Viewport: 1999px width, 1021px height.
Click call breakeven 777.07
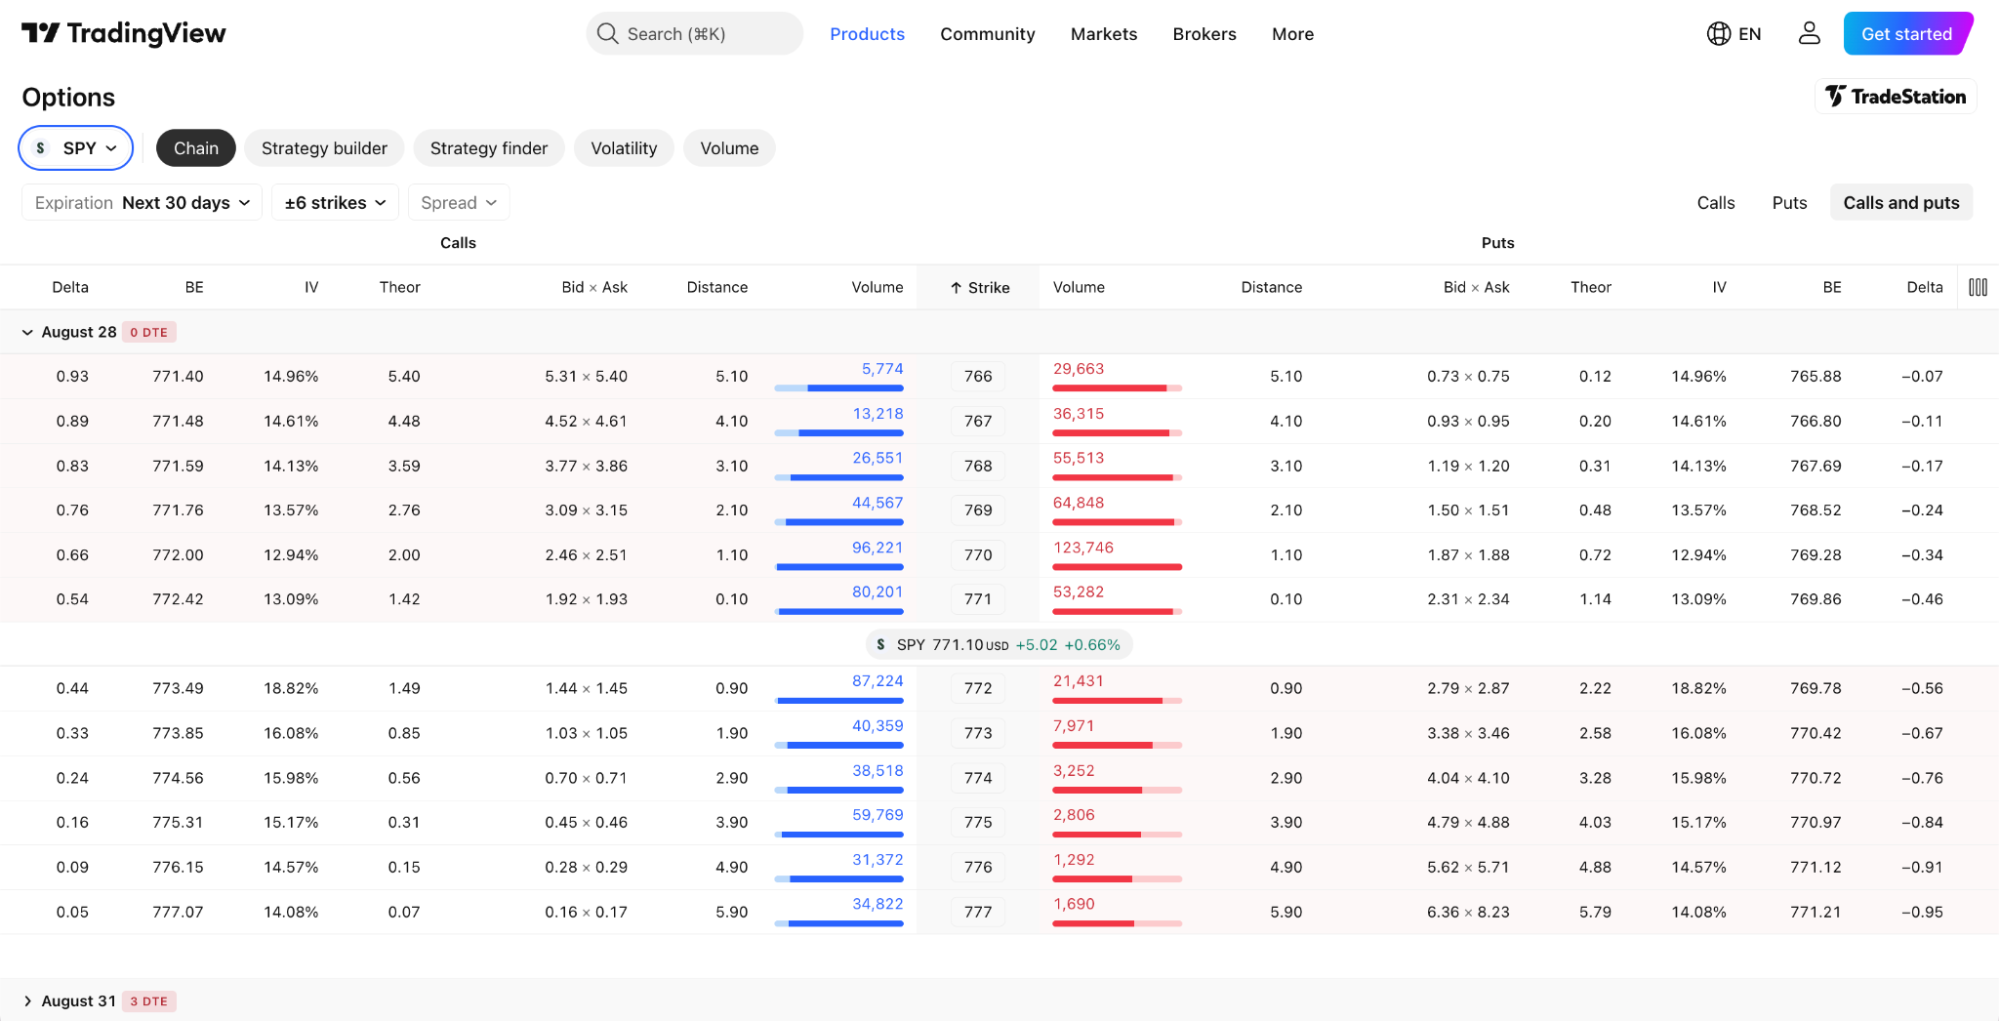coord(178,912)
